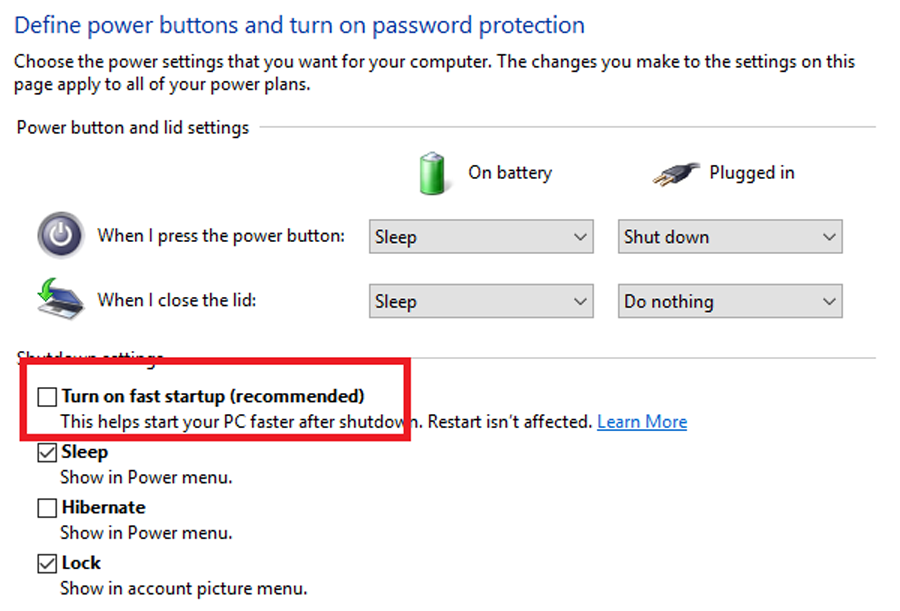Expand the Do nothing lid dropdown
Screen dimensions: 900x611
tap(730, 301)
